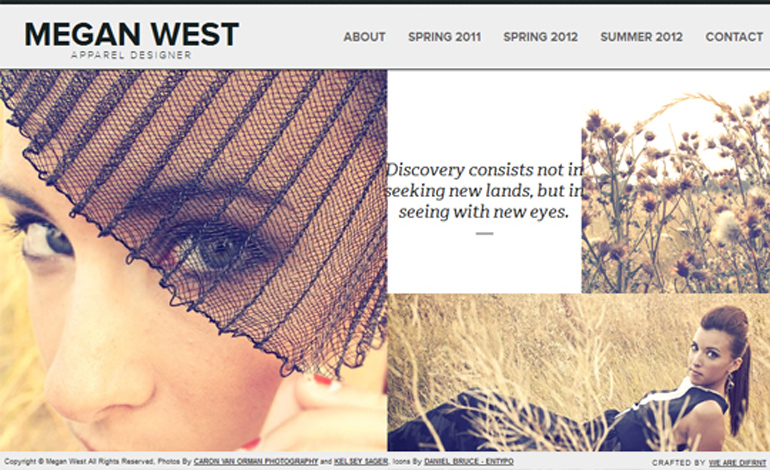
Task: Open the Contact page
Action: click(x=734, y=37)
